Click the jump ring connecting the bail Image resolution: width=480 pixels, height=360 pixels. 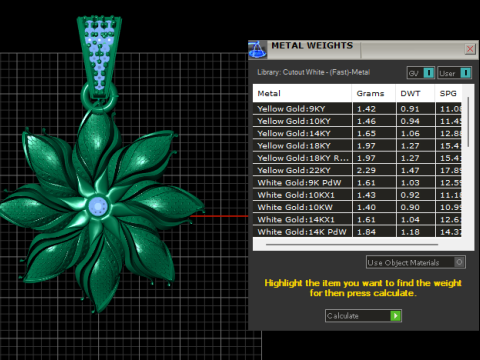point(99,97)
